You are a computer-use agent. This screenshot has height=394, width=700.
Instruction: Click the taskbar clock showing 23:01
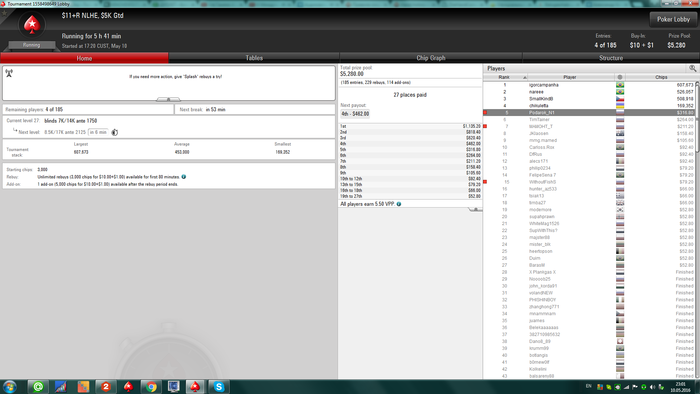pos(680,387)
